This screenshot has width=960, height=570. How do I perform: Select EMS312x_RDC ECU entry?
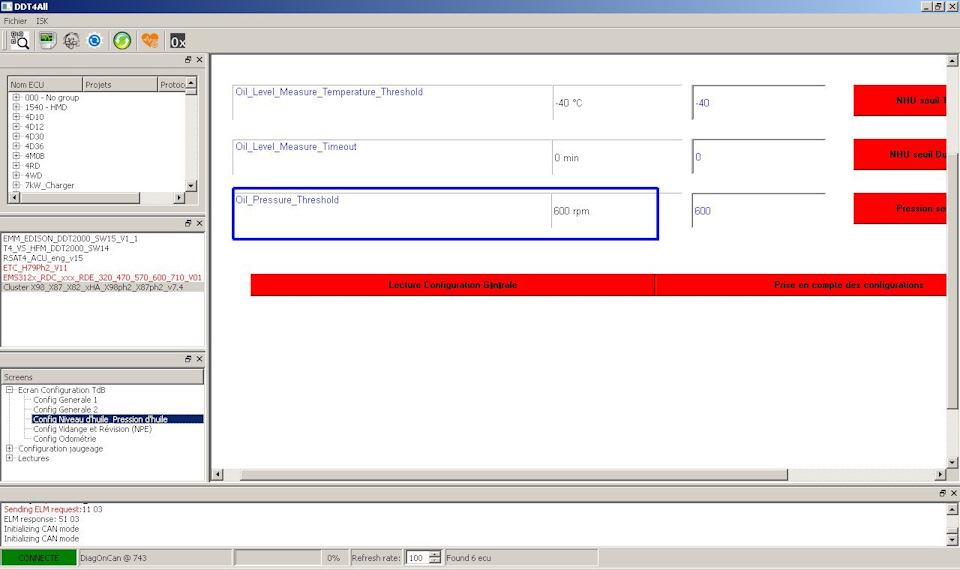click(102, 278)
